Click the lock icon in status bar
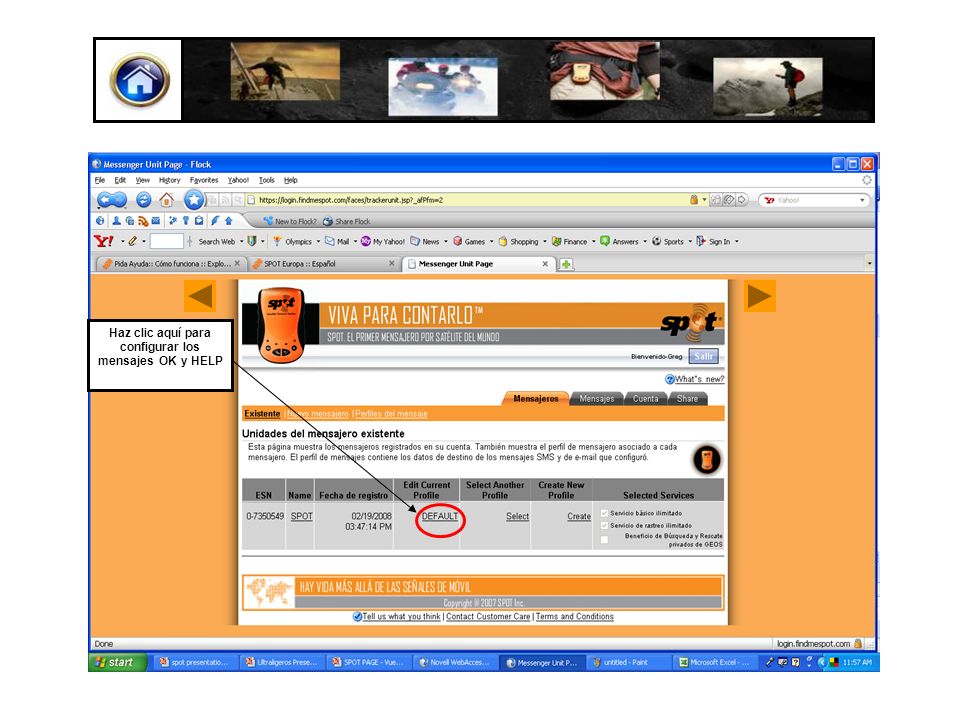Viewport: 960px width, 720px height. (x=858, y=643)
